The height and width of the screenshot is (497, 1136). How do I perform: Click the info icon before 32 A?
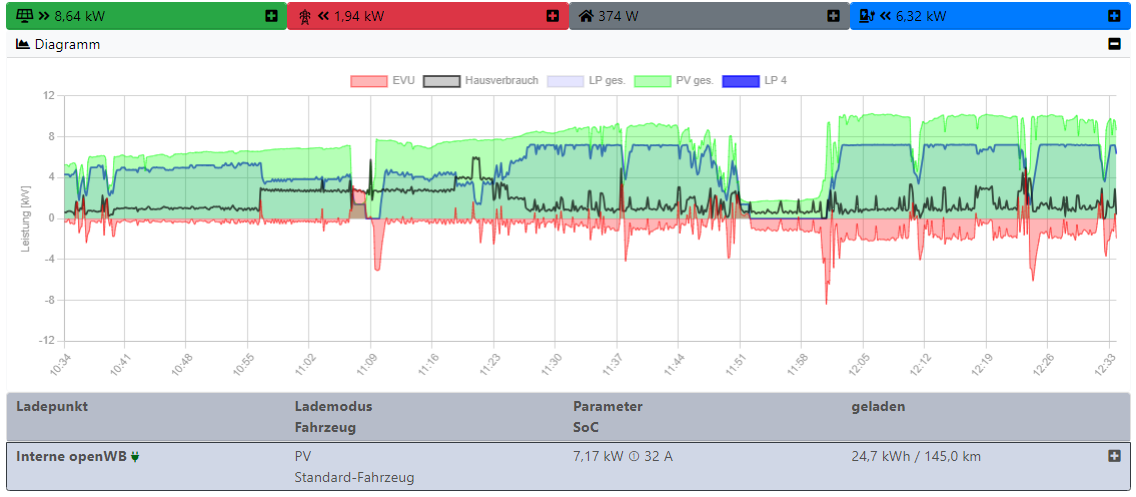tap(634, 457)
